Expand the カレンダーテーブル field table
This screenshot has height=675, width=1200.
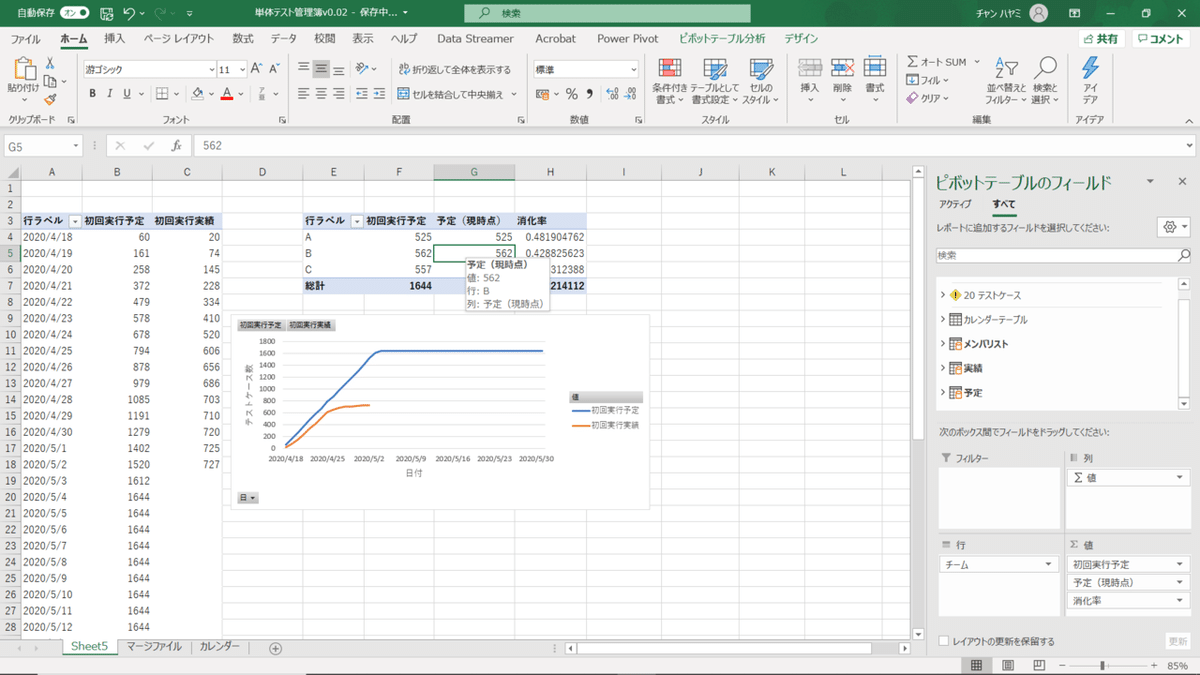pyautogui.click(x=942, y=319)
